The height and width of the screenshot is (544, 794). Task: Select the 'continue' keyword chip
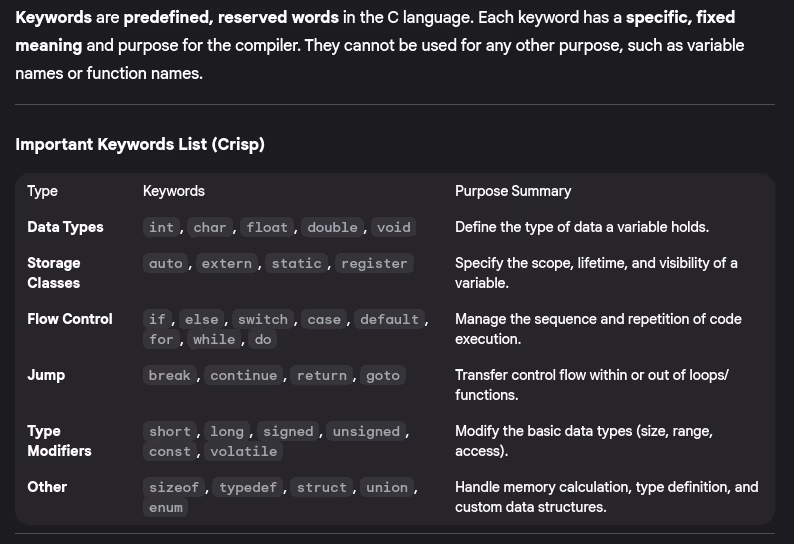pos(243,375)
